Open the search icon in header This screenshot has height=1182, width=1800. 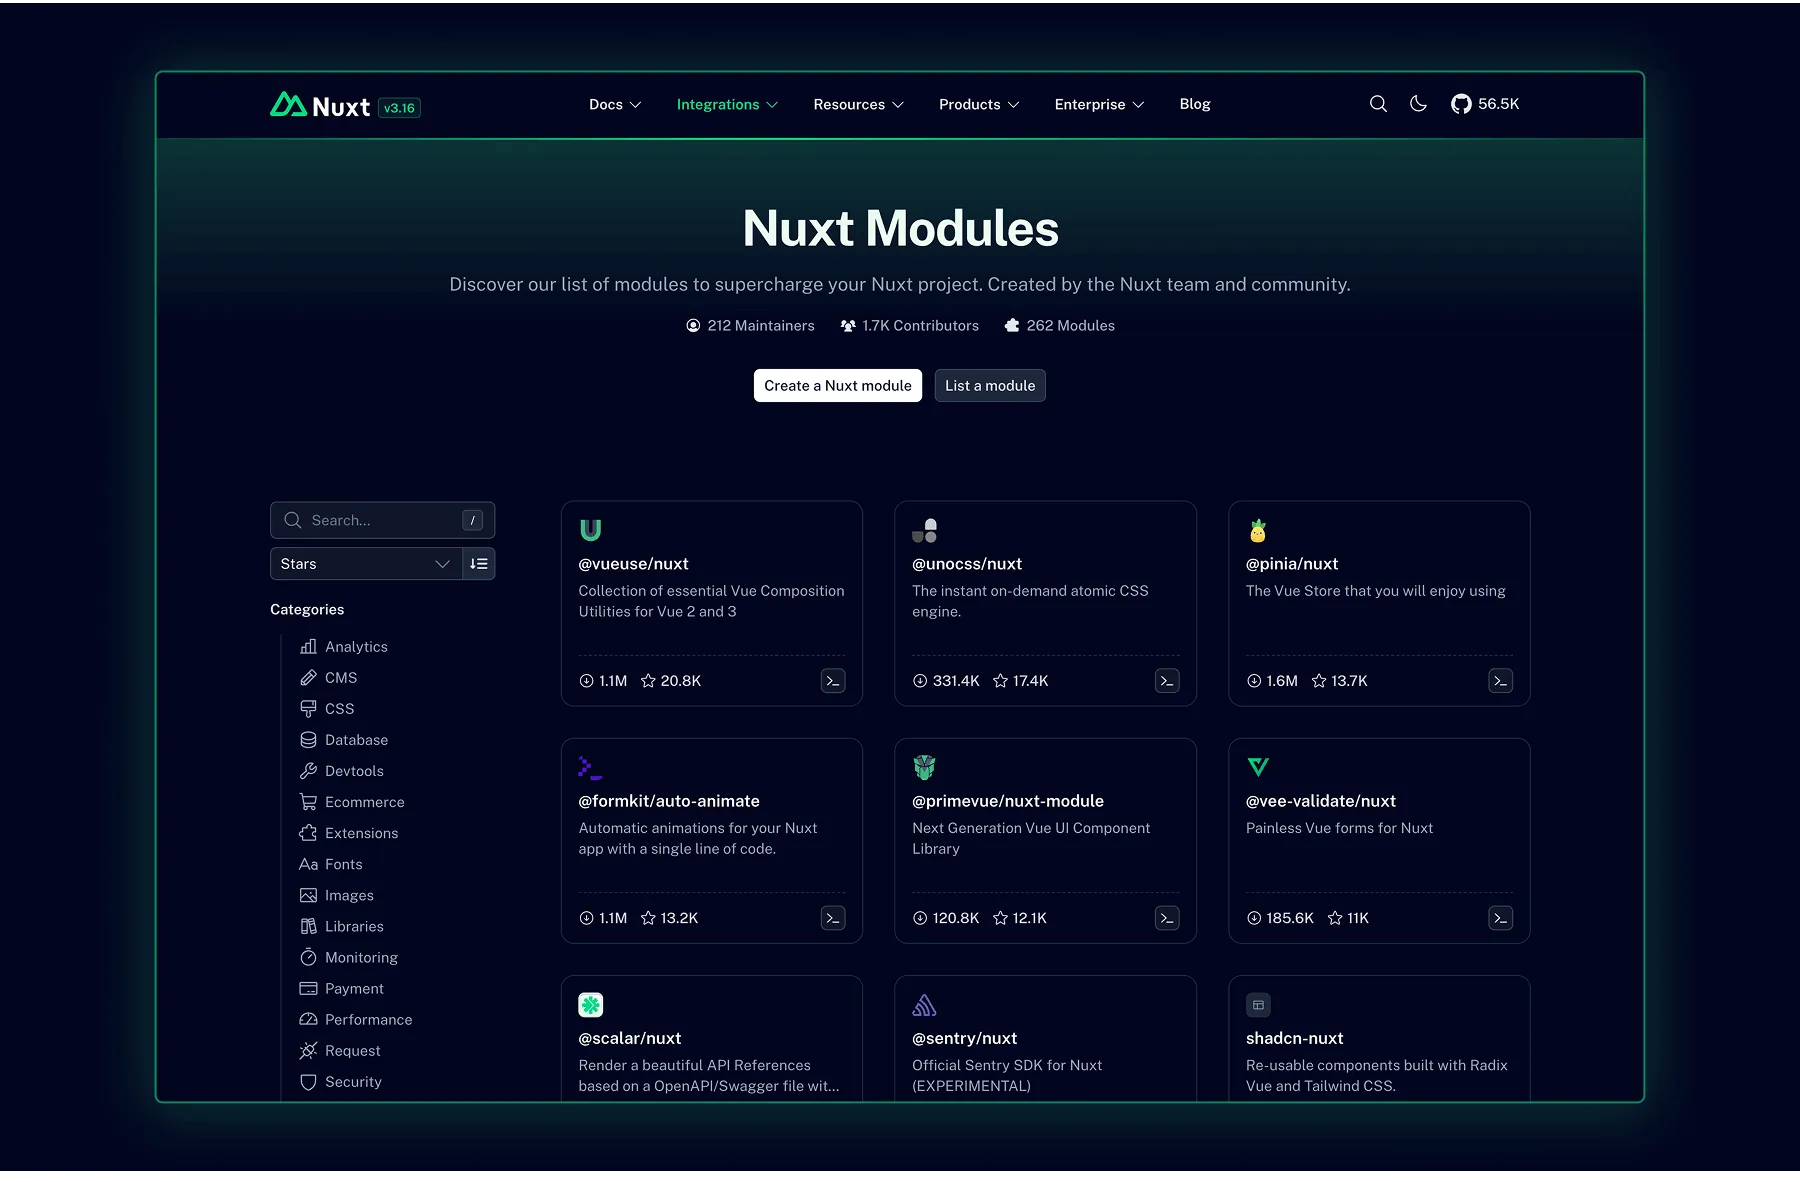click(x=1378, y=104)
